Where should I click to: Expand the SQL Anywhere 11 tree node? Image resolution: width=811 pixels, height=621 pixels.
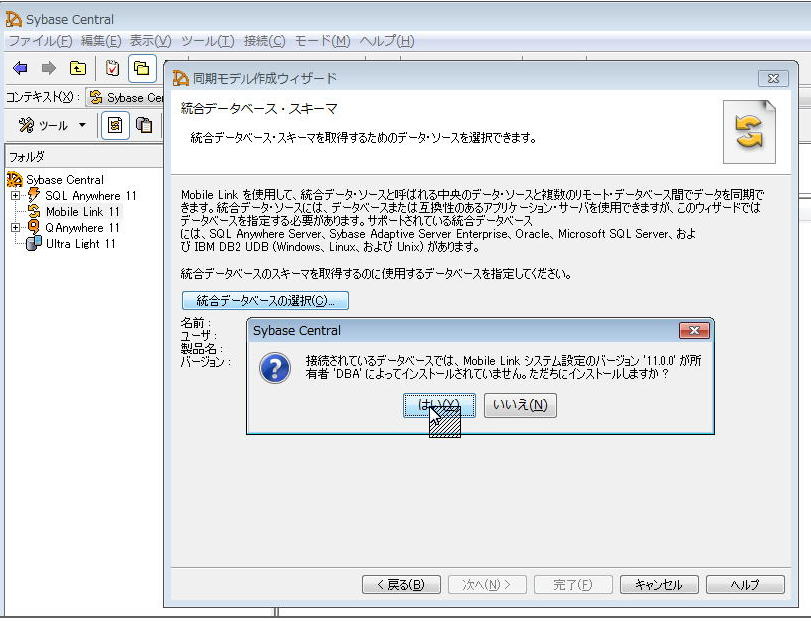pyautogui.click(x=15, y=196)
